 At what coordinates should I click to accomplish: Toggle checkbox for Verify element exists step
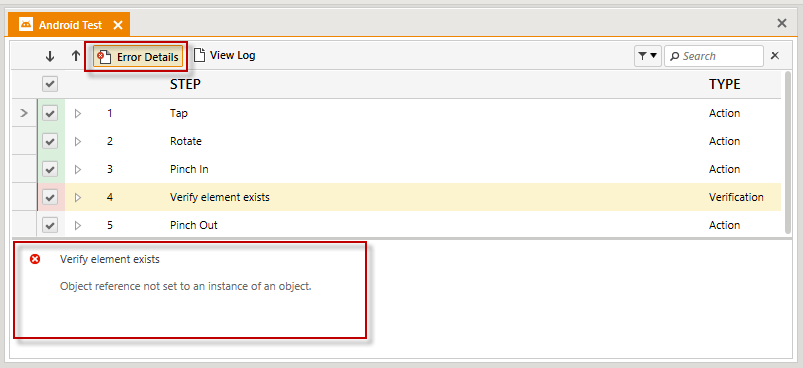pos(50,197)
